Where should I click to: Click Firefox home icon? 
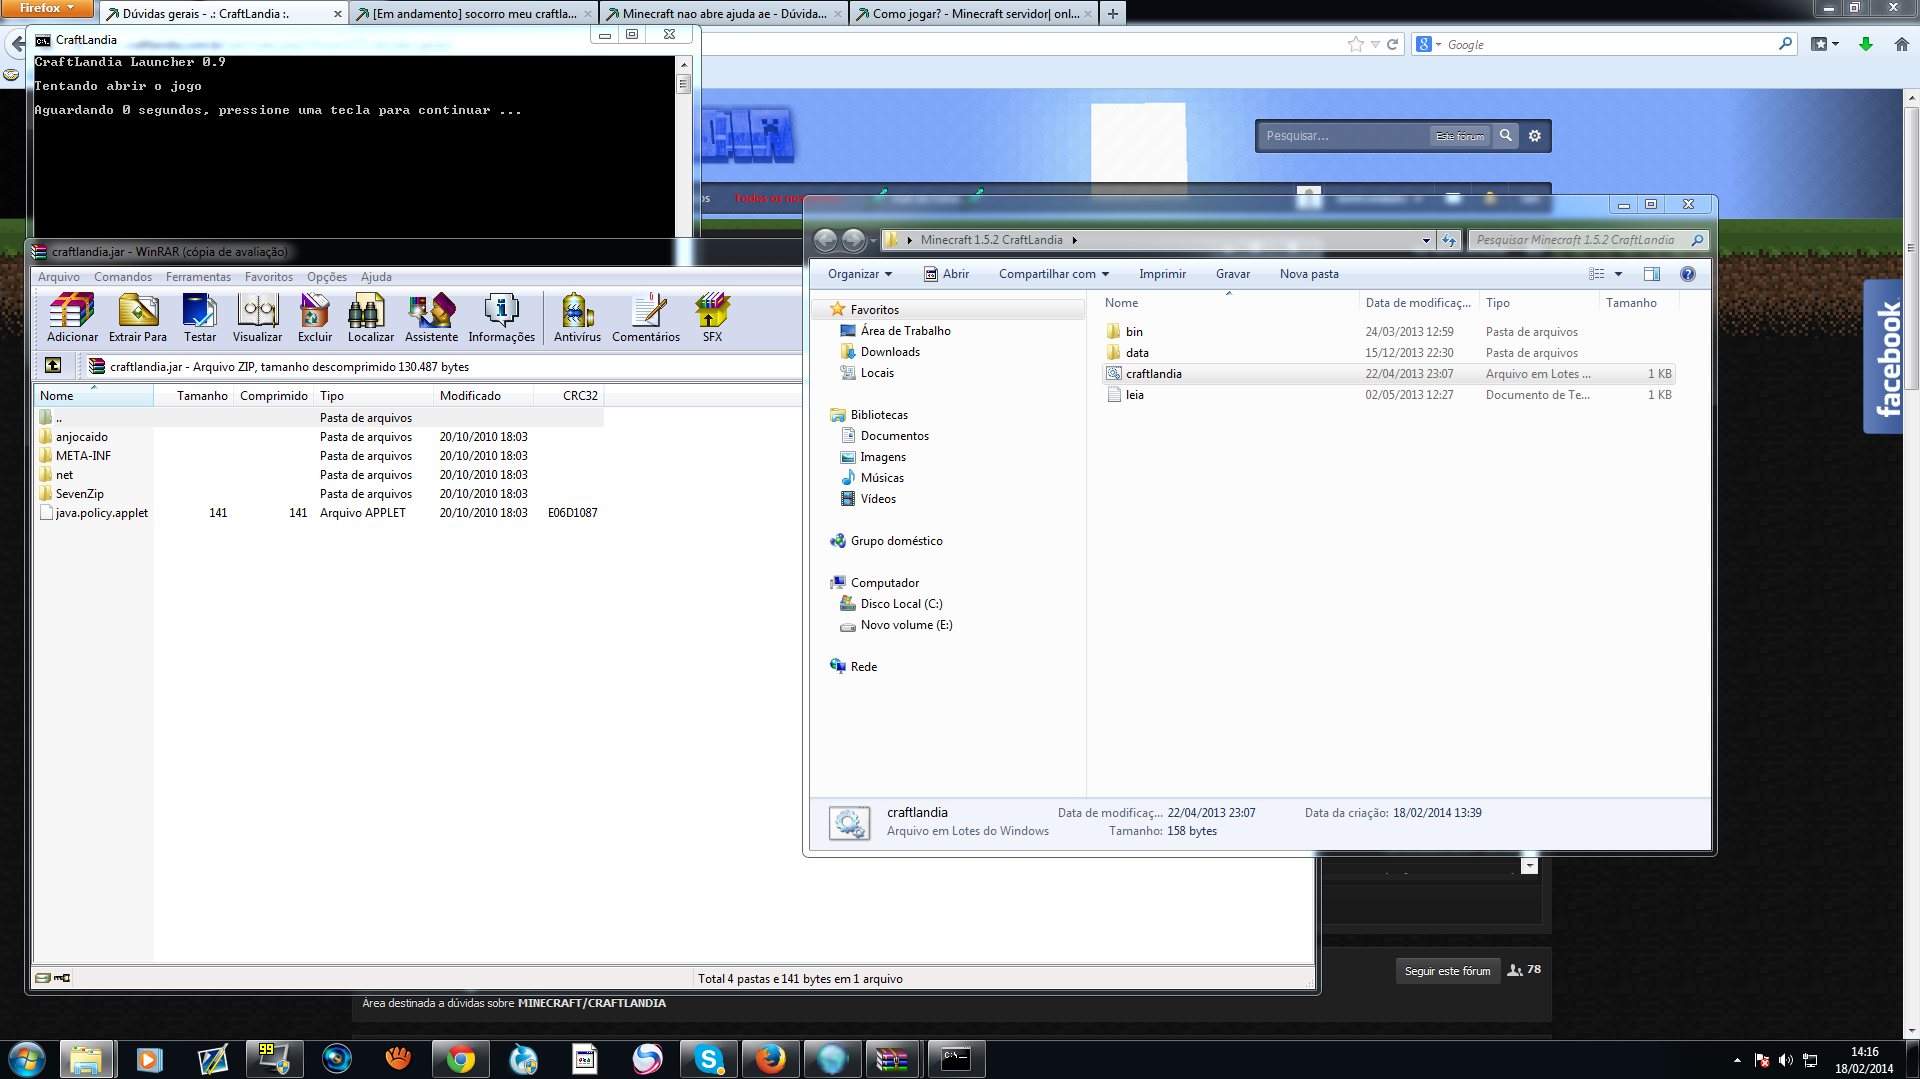1902,44
